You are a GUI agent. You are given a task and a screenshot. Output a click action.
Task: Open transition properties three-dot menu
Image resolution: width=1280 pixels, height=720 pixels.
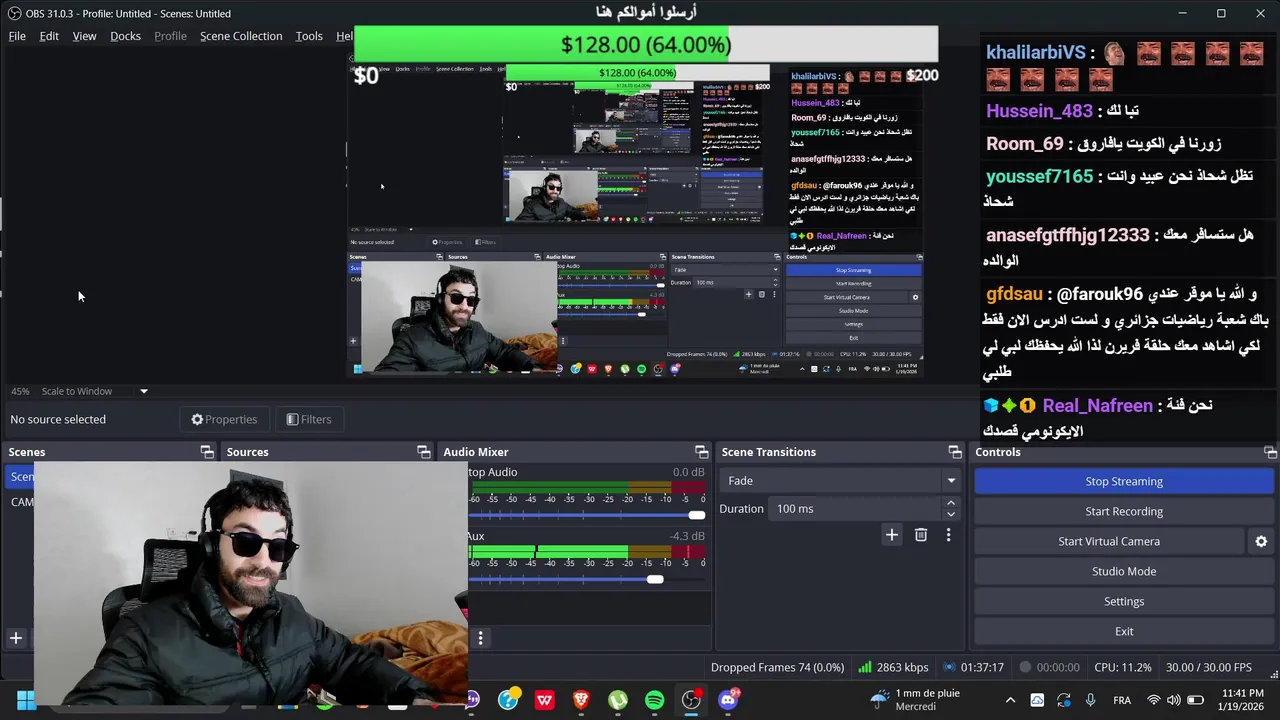tap(948, 535)
